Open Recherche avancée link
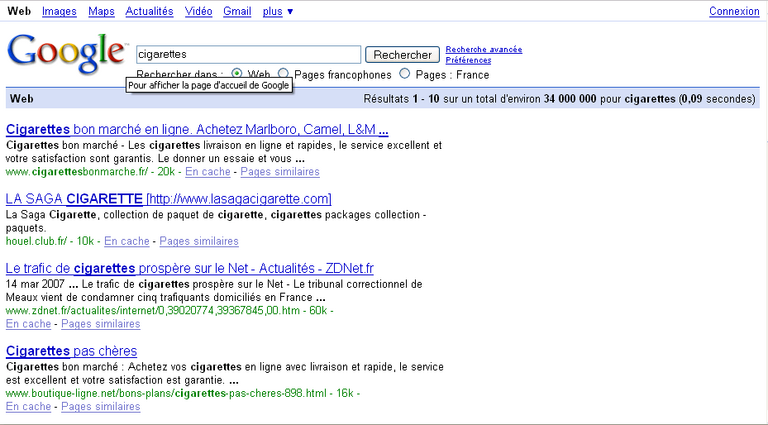The image size is (768, 425). [484, 49]
